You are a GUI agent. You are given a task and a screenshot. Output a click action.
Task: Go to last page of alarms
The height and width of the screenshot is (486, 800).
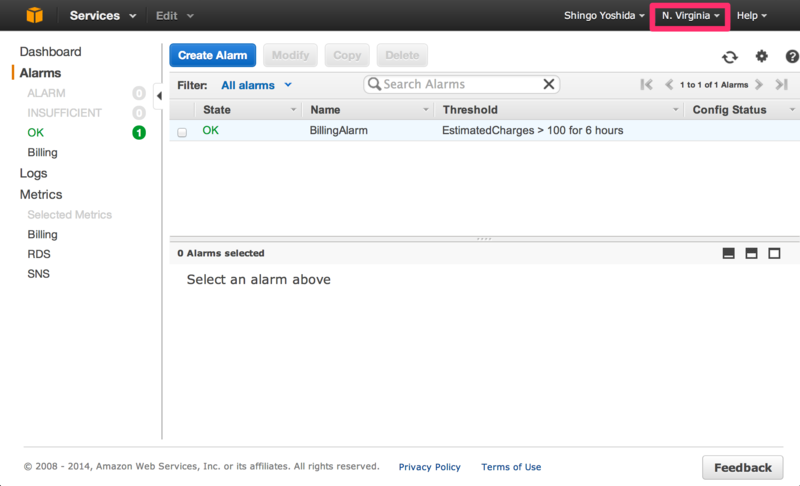[782, 85]
